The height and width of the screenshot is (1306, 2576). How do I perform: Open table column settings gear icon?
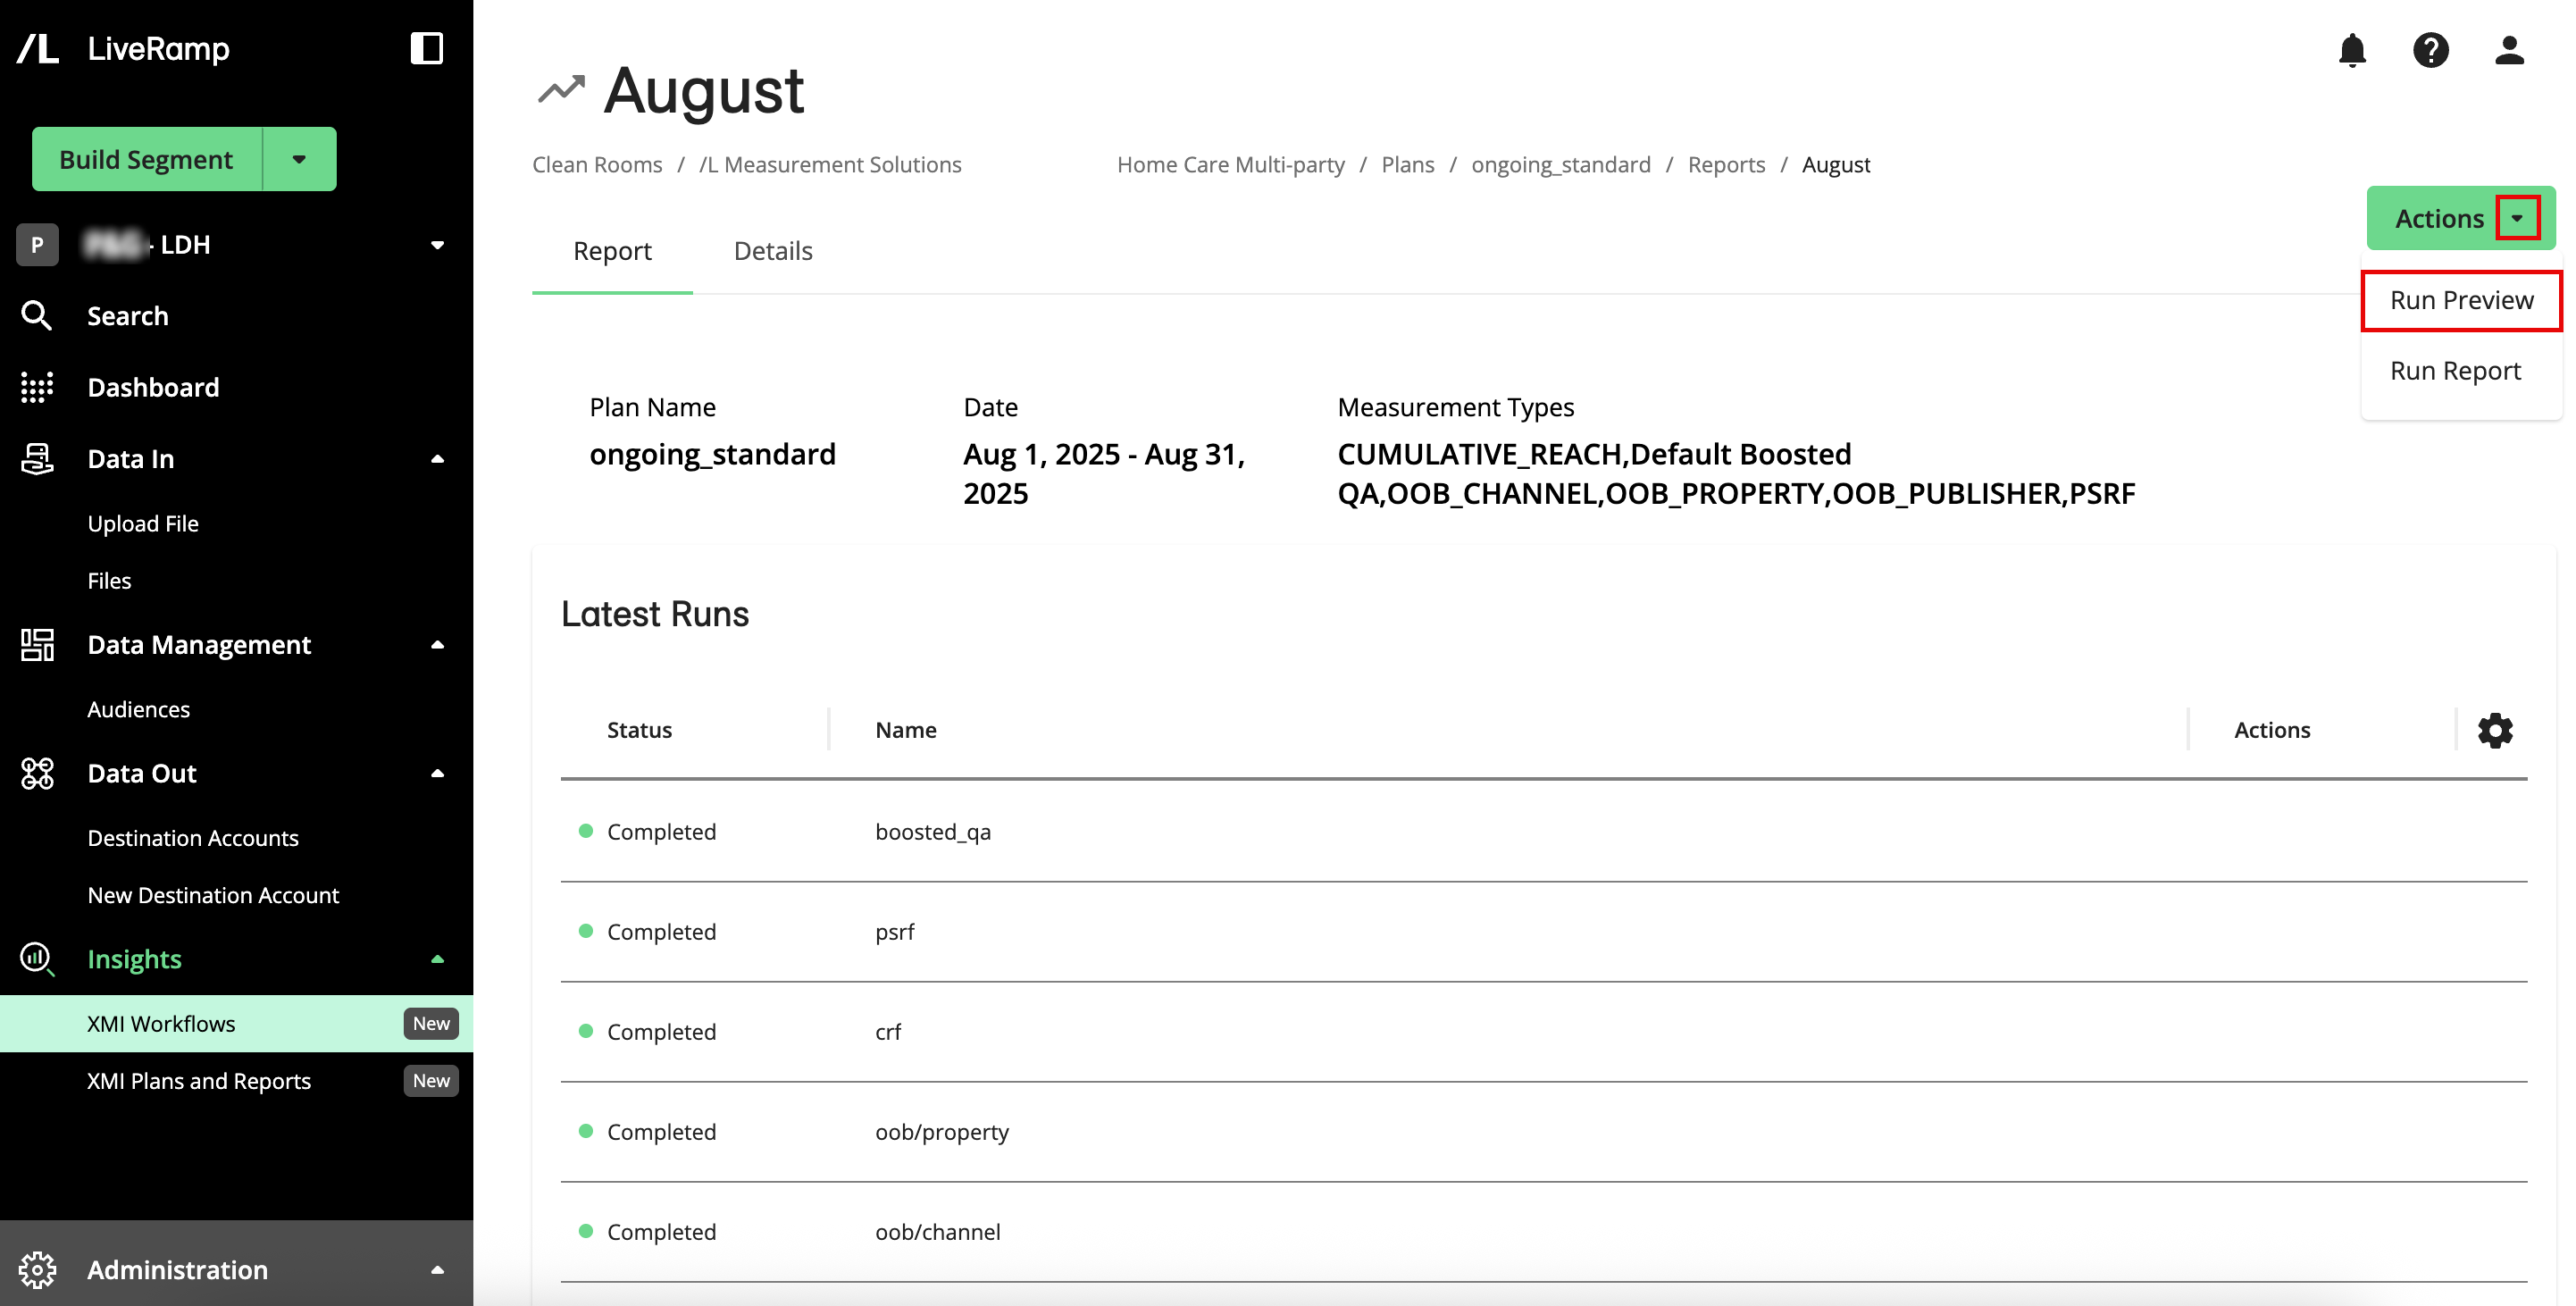tap(2494, 730)
